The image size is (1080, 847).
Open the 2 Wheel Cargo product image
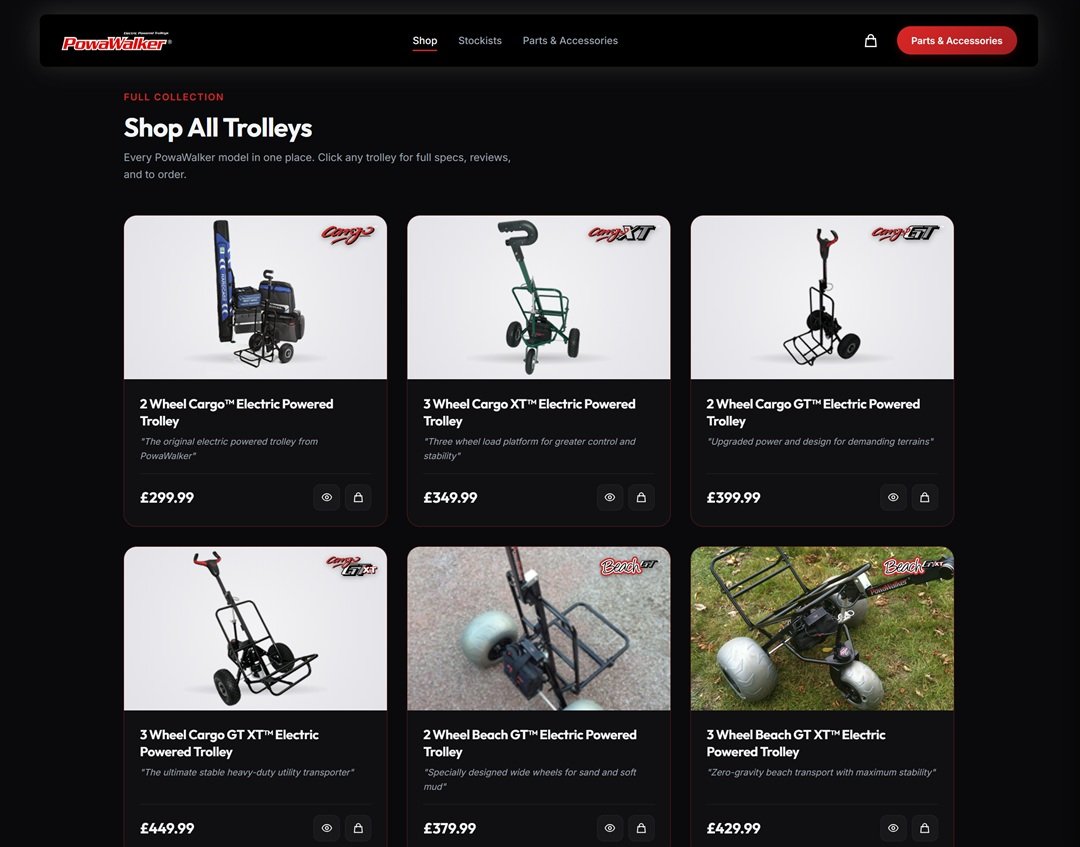coord(256,297)
